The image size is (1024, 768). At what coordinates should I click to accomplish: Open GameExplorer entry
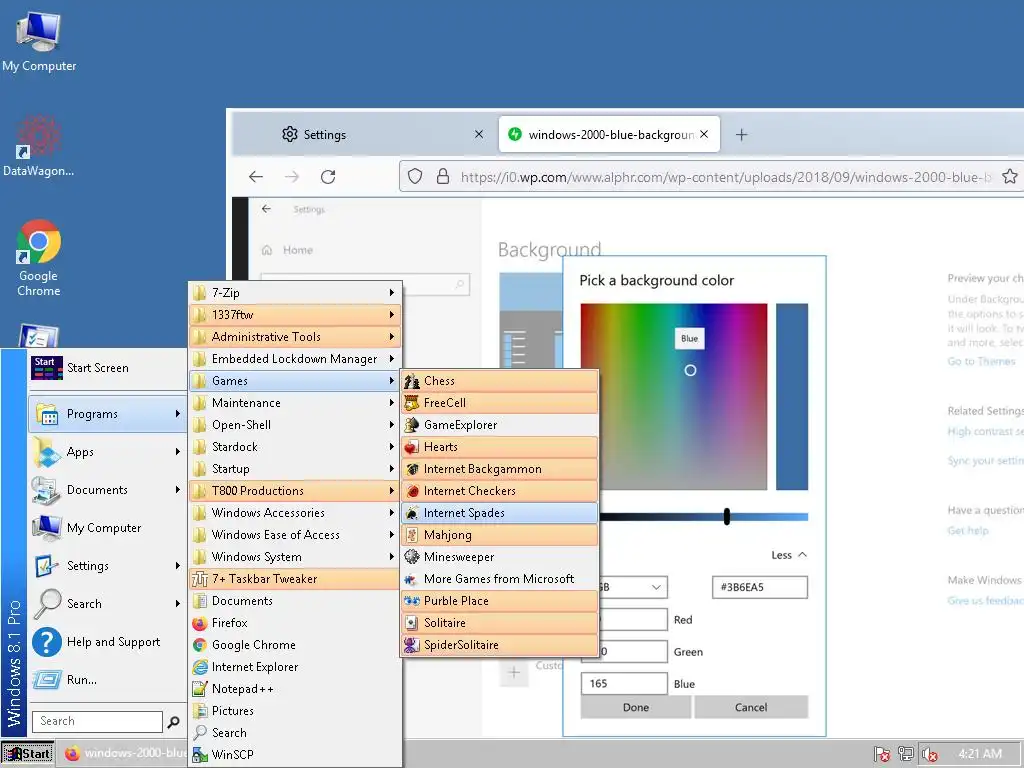500,425
